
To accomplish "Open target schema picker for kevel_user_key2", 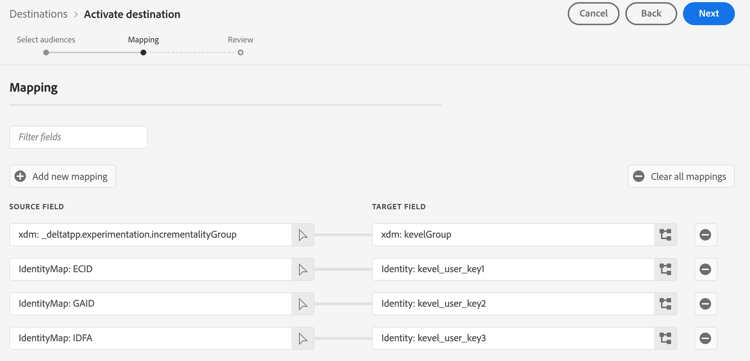I will tap(665, 304).
